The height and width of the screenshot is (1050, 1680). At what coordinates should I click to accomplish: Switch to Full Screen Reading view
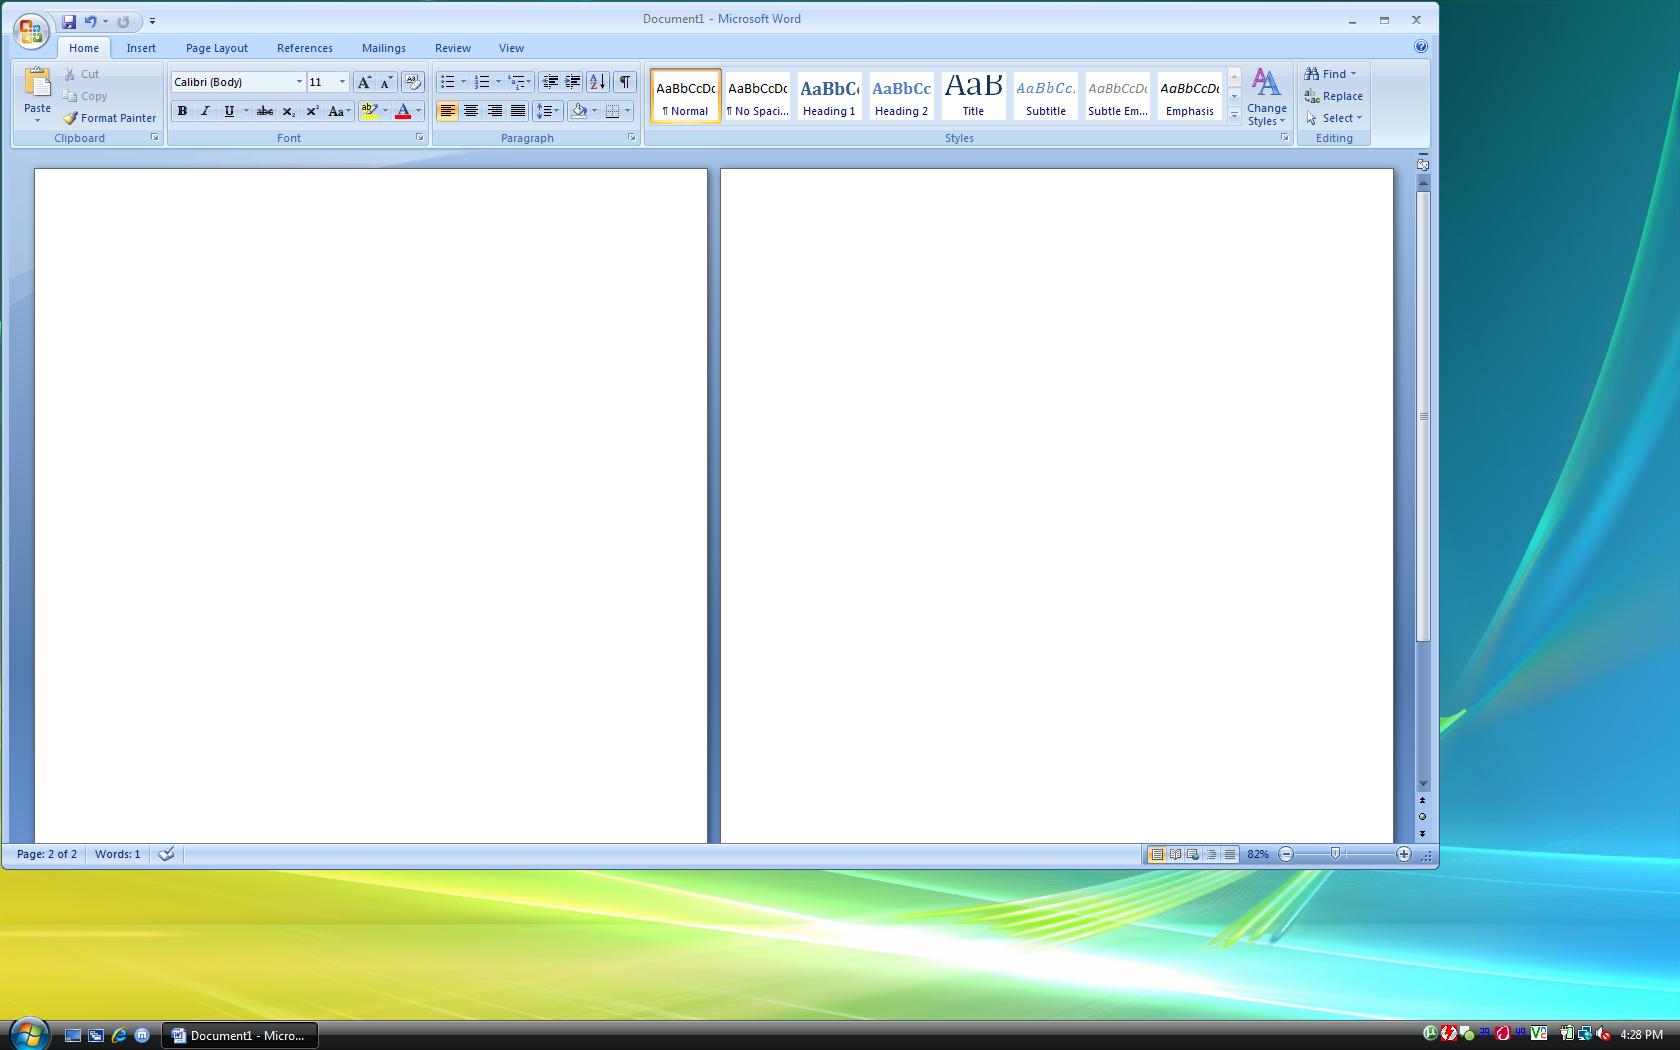coord(1175,854)
